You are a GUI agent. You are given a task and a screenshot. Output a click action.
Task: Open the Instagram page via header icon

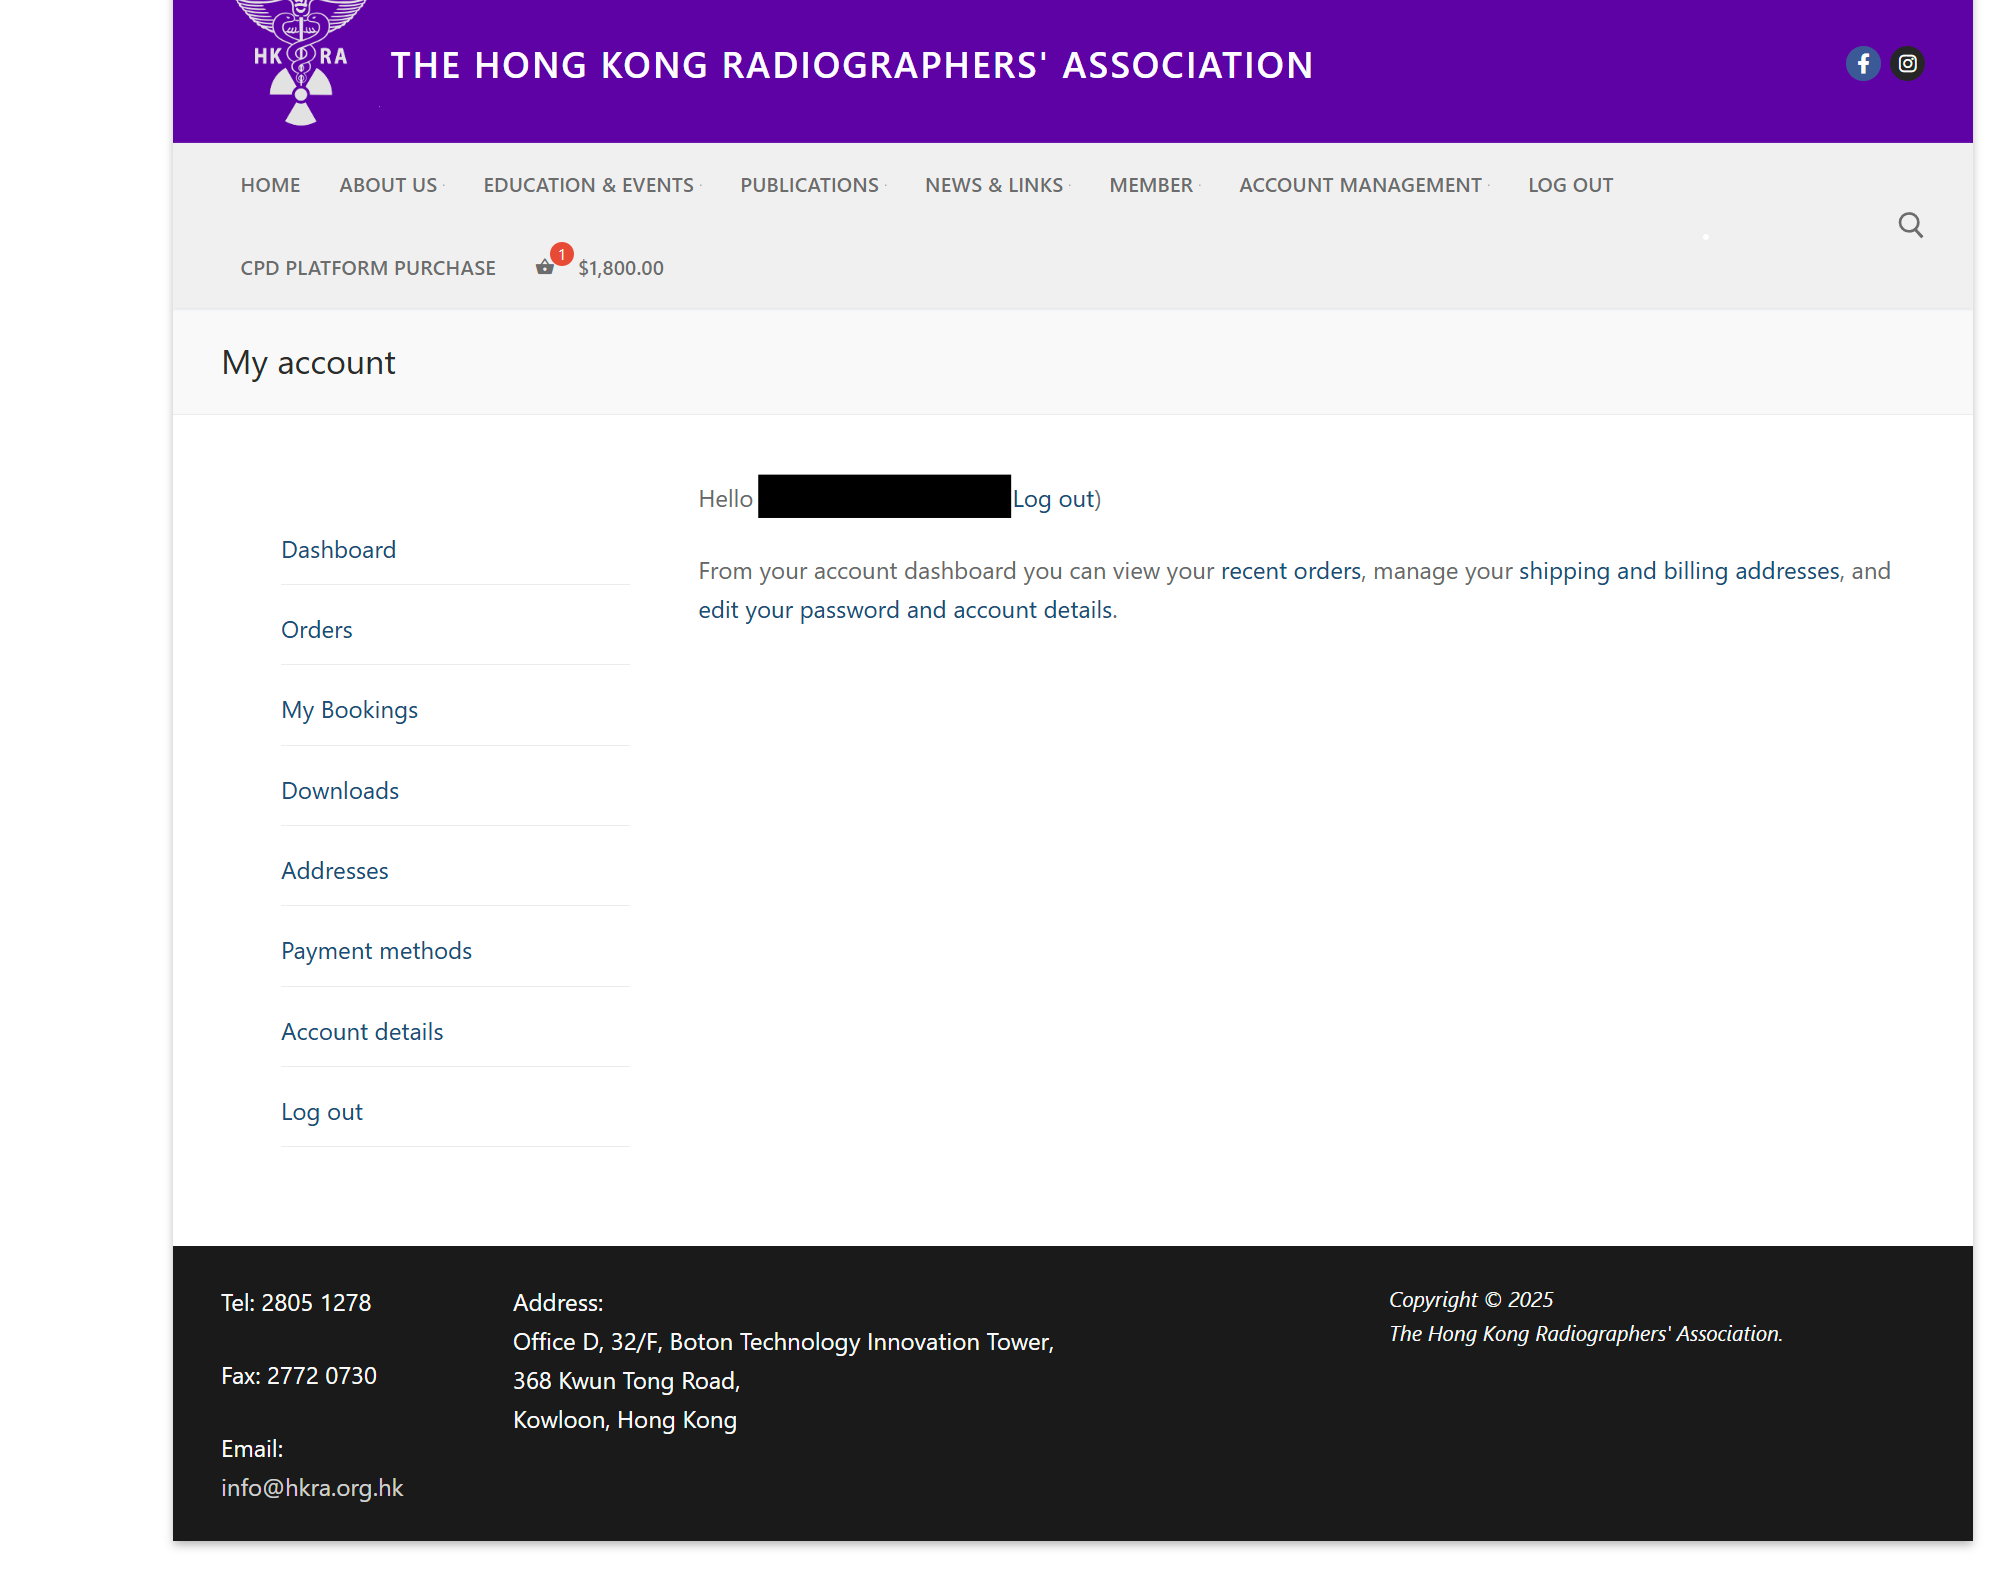click(1907, 63)
